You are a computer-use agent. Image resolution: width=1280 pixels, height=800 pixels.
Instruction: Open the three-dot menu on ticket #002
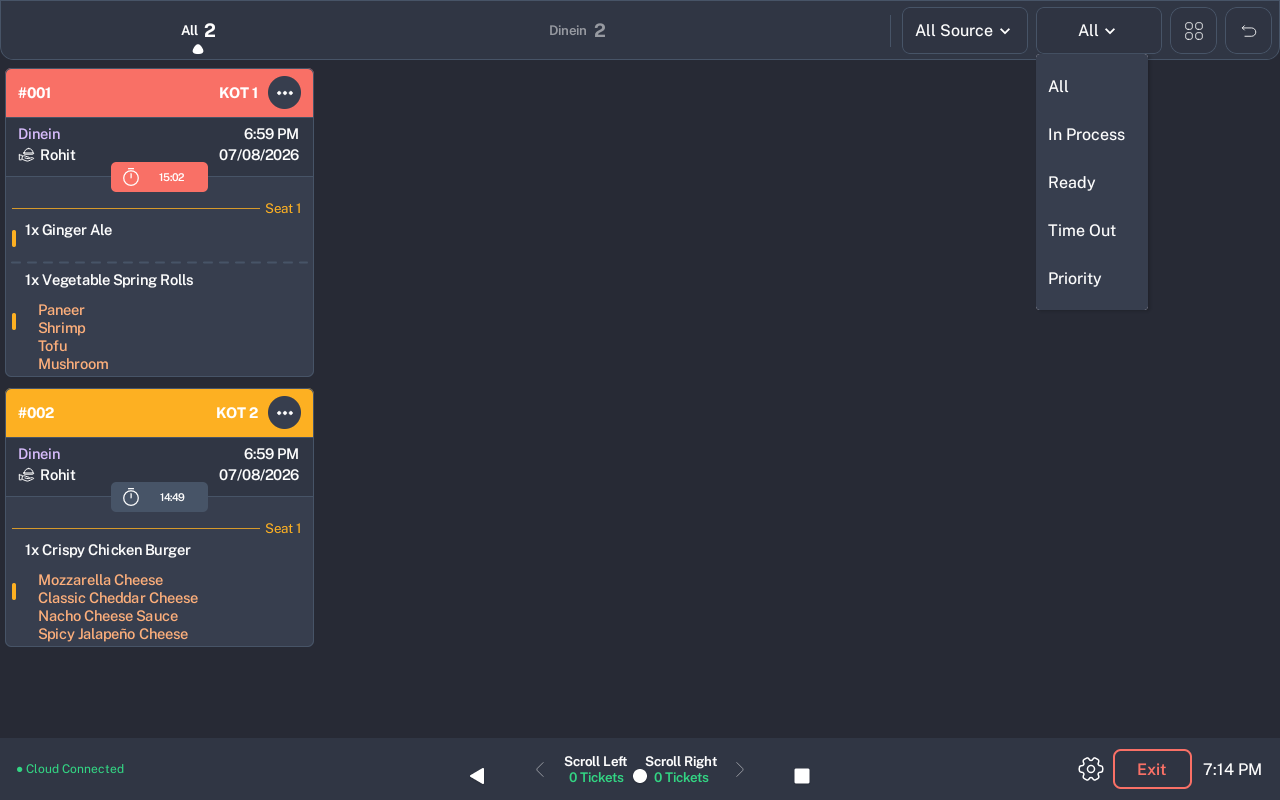(285, 413)
